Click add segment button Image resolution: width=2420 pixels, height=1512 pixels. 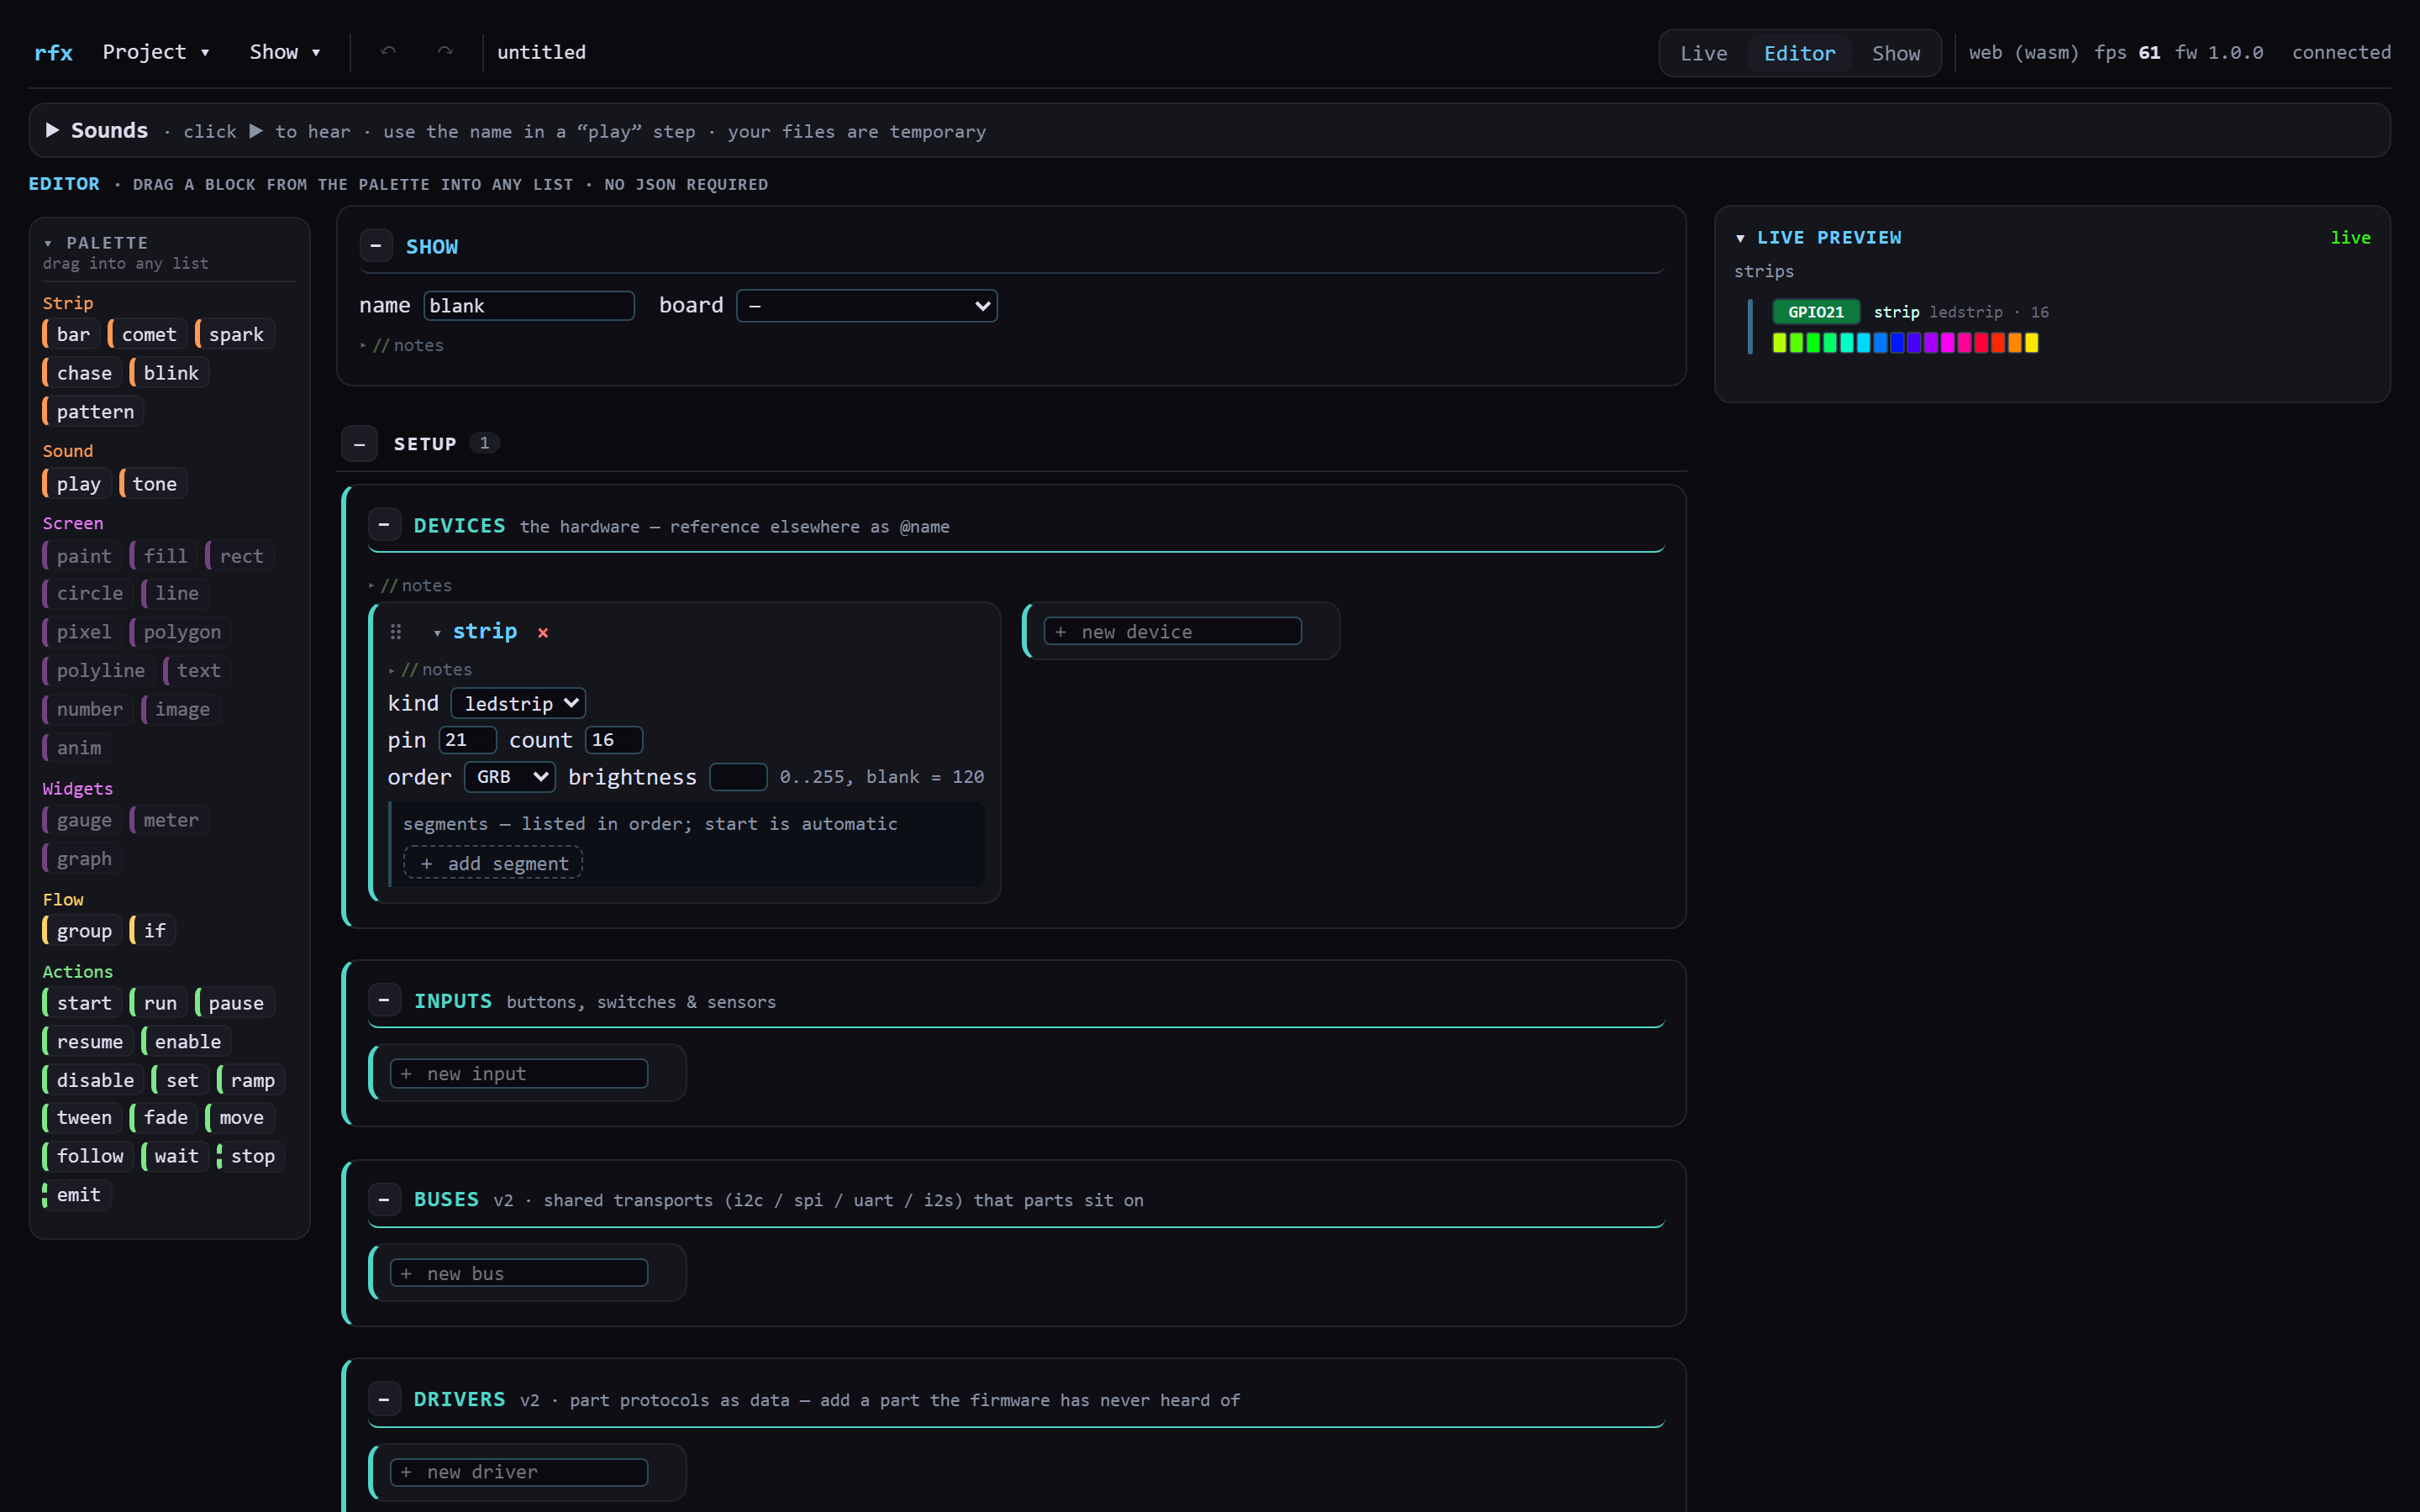point(493,863)
